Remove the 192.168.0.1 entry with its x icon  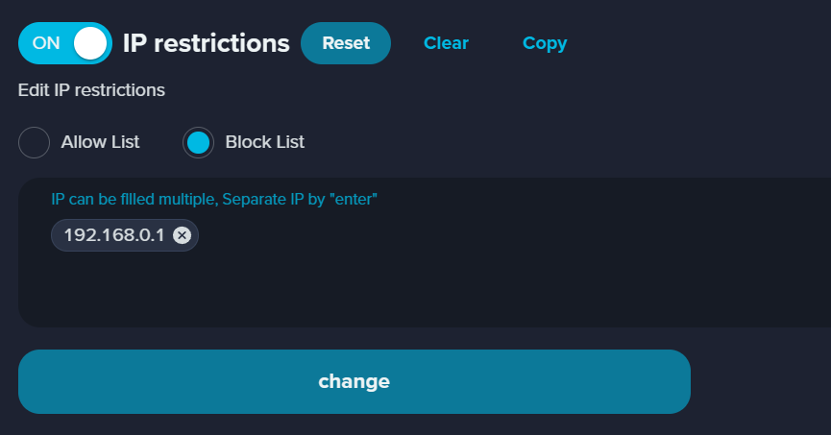pyautogui.click(x=182, y=235)
